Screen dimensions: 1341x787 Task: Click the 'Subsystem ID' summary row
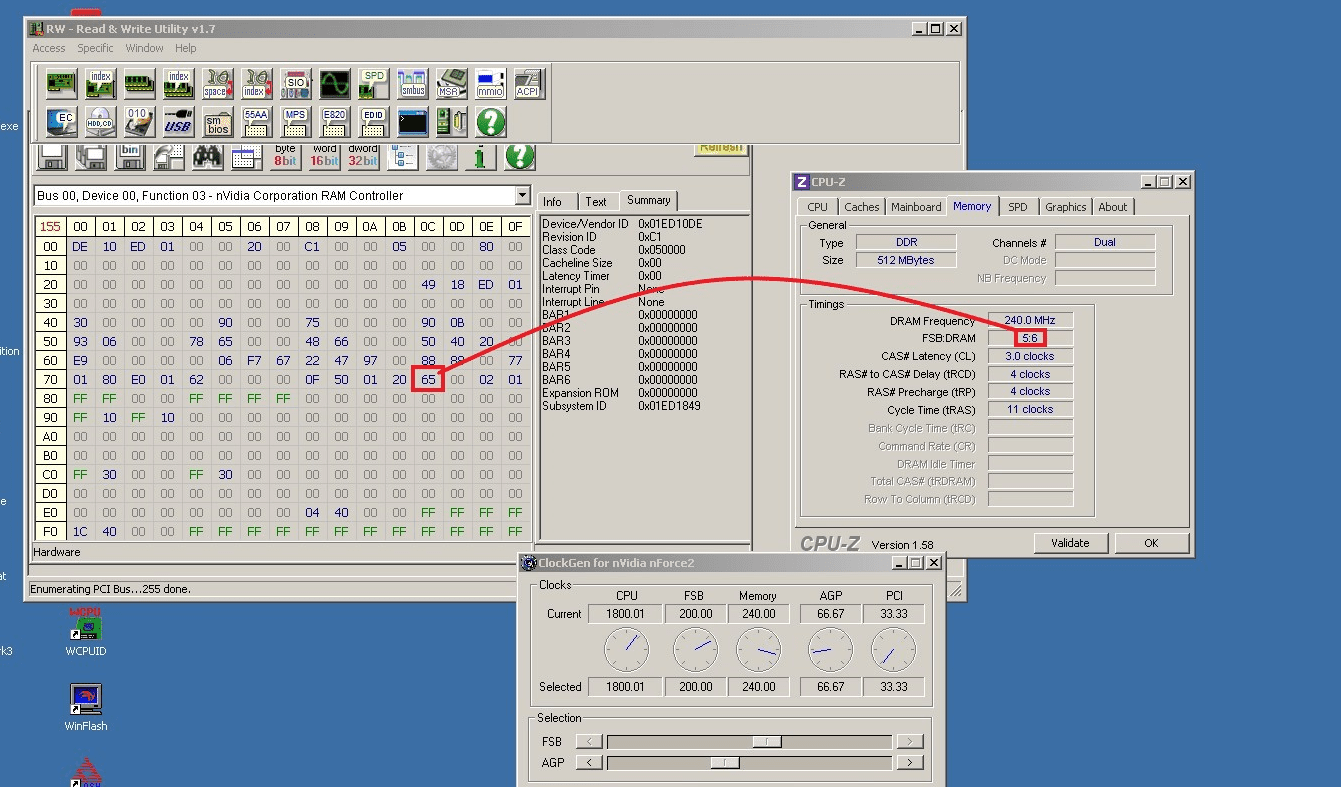[x=644, y=406]
